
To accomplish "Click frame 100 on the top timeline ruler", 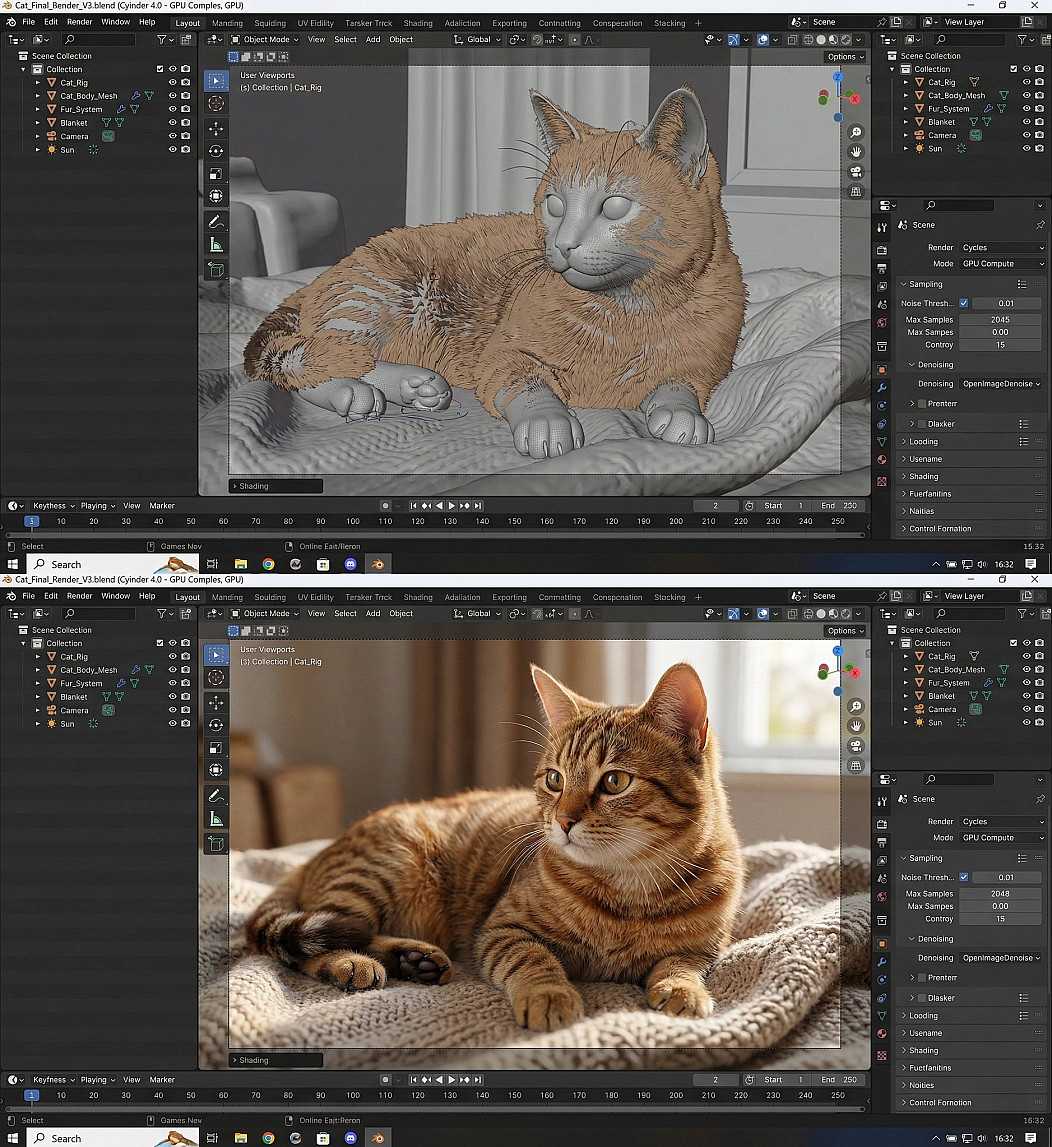I will (x=353, y=521).
